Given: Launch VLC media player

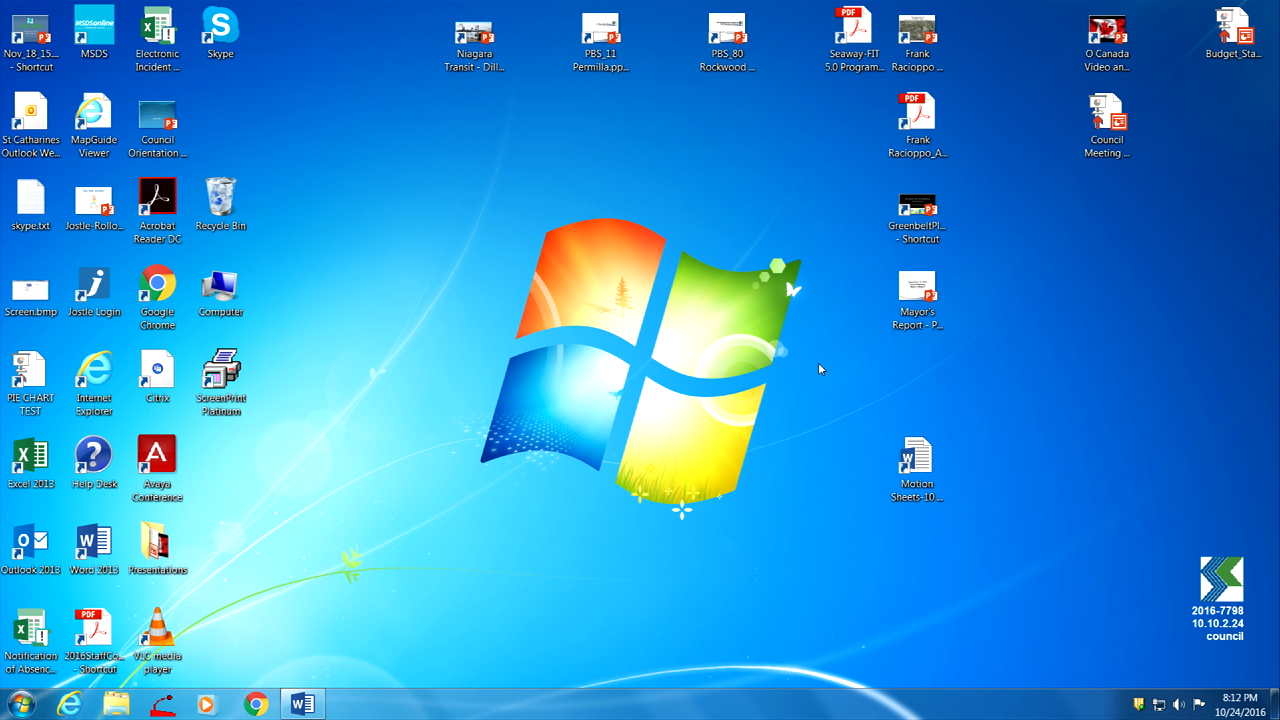Looking at the screenshot, I should pos(157,642).
